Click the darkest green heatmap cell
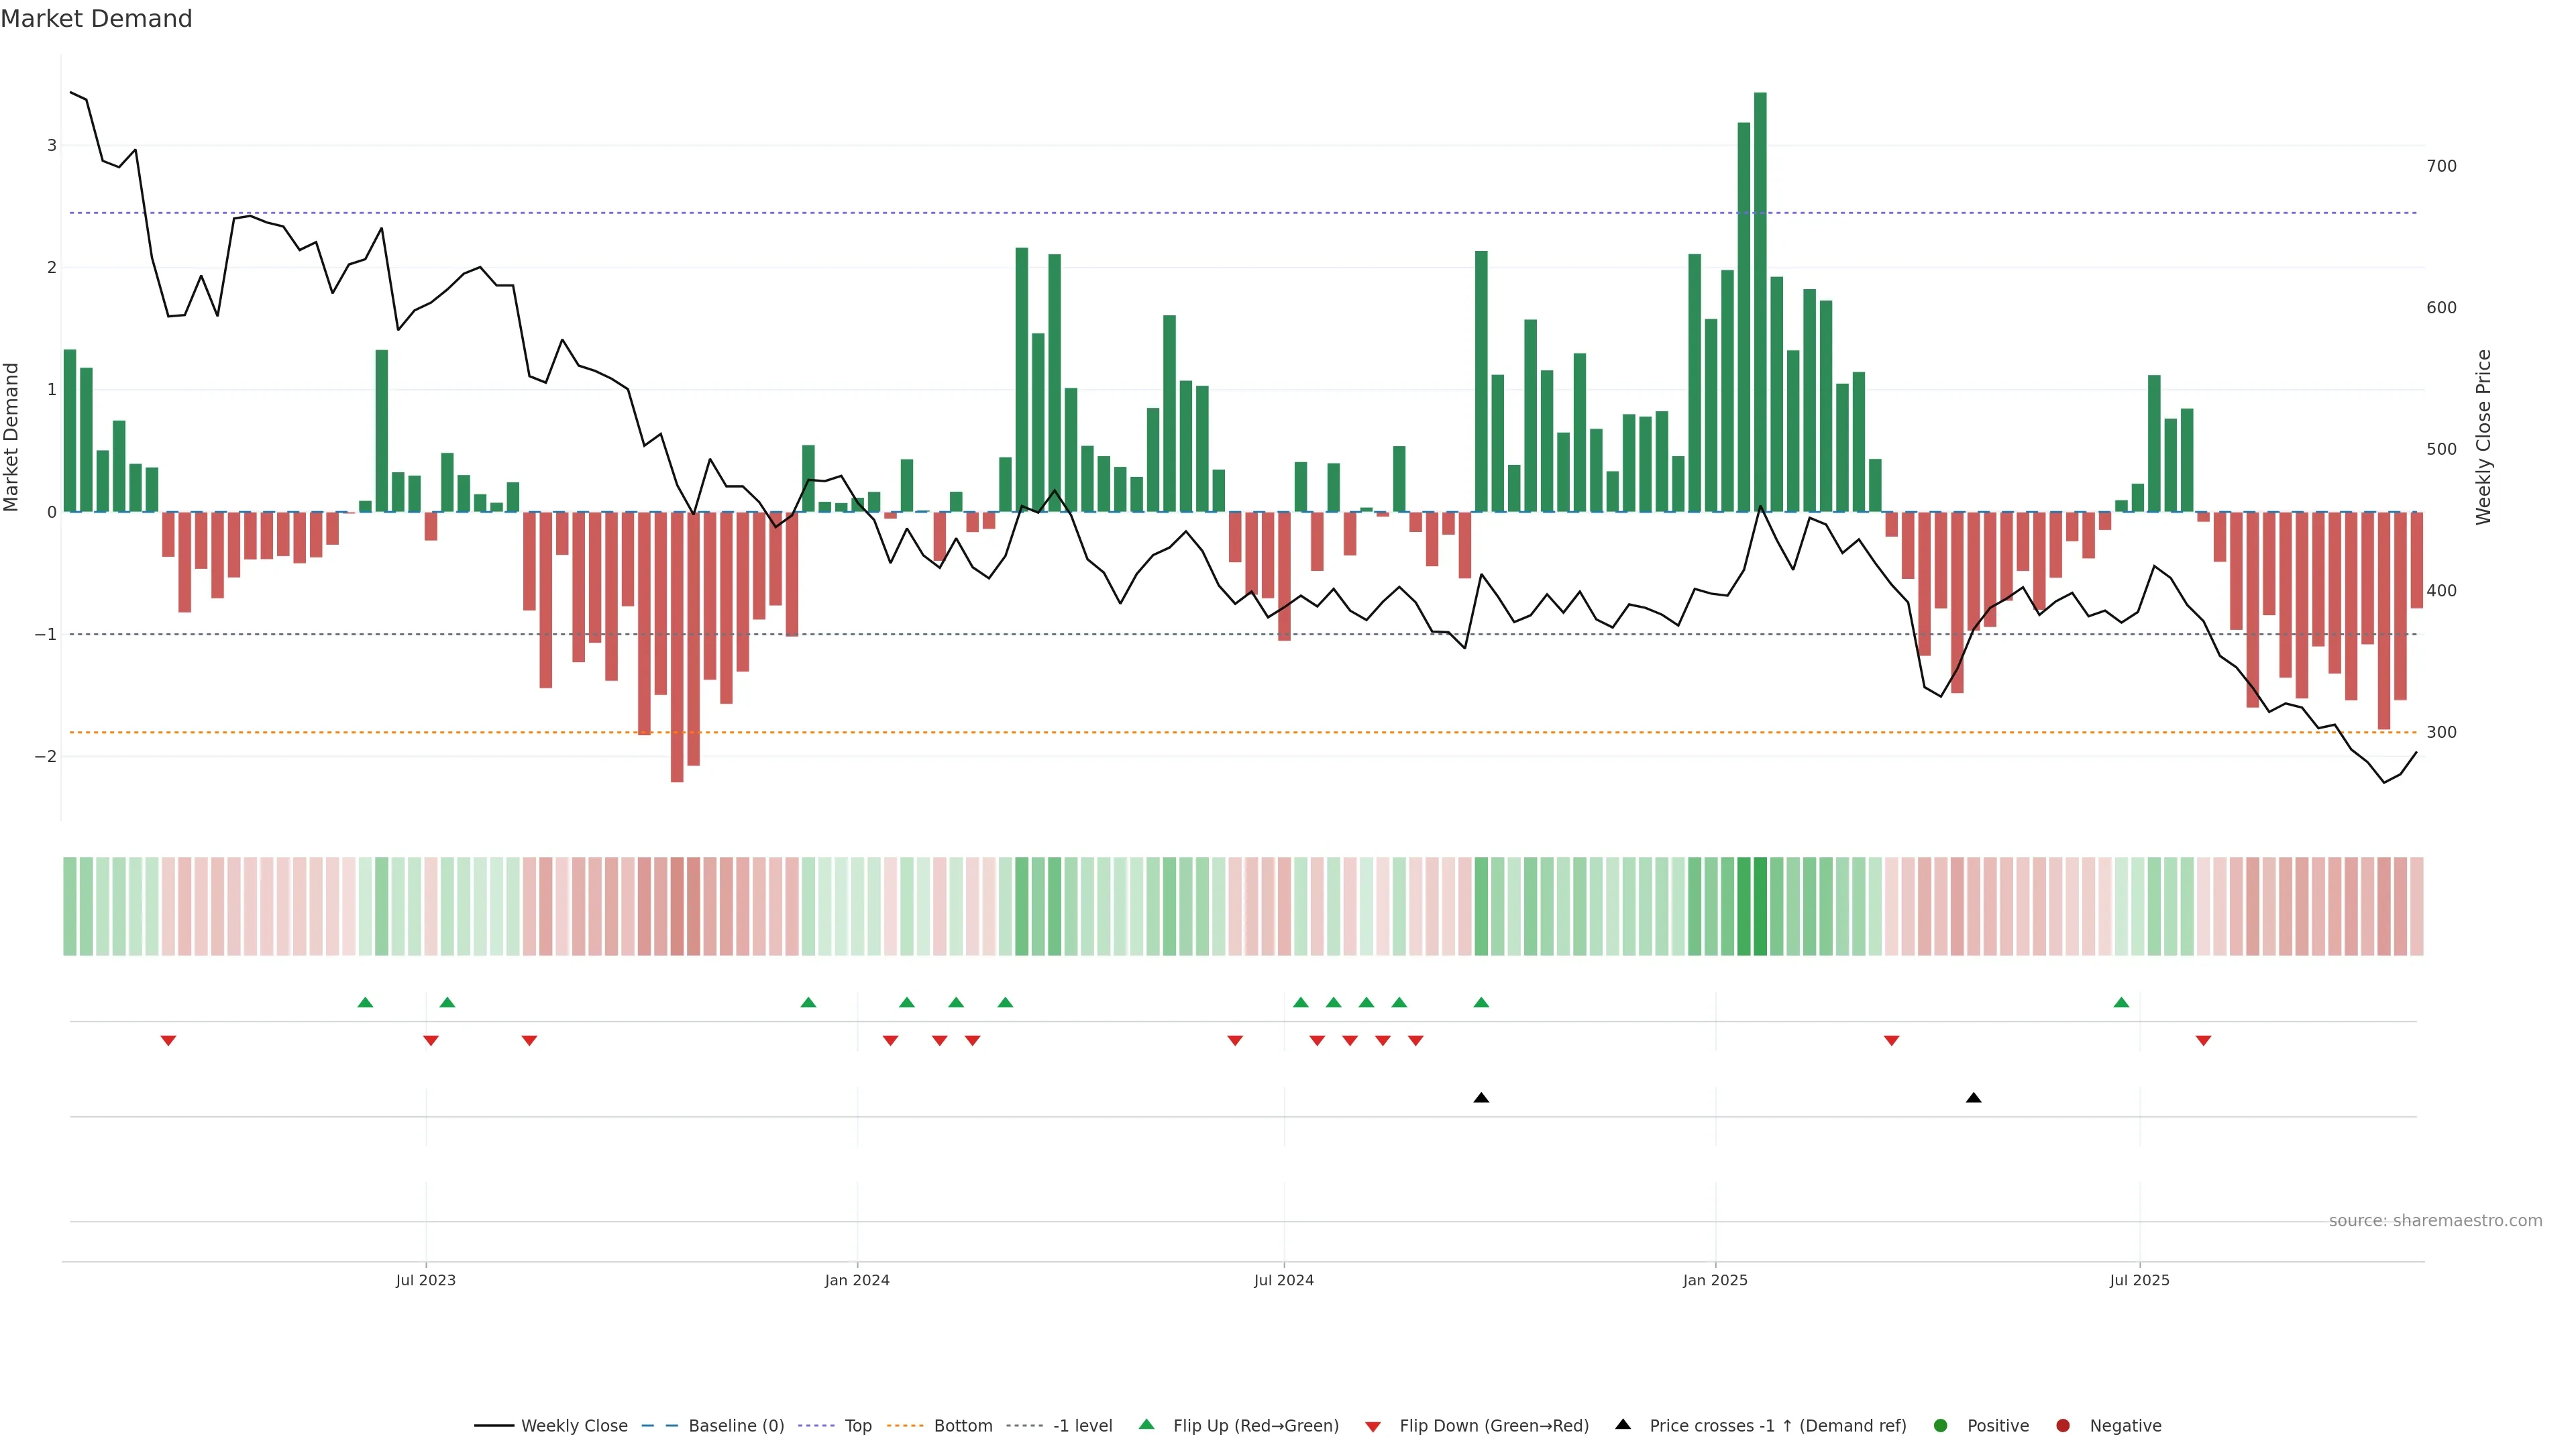The image size is (2576, 1449). [x=1760, y=906]
